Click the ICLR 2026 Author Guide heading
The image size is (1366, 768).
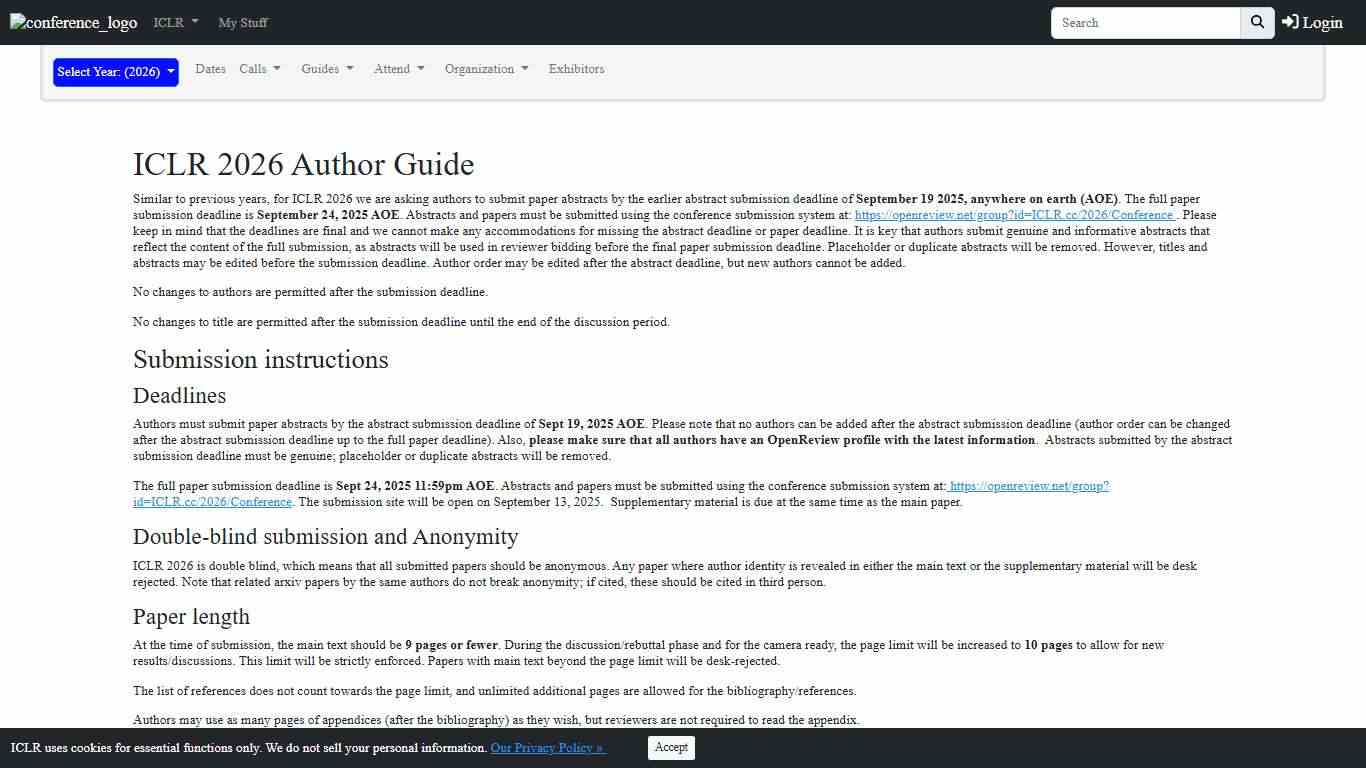pos(303,164)
